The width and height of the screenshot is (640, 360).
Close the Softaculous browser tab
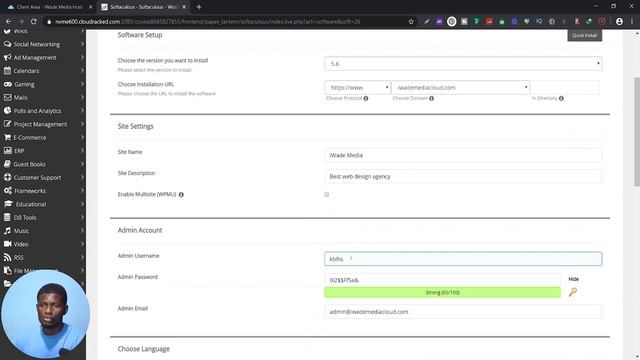[184, 7]
